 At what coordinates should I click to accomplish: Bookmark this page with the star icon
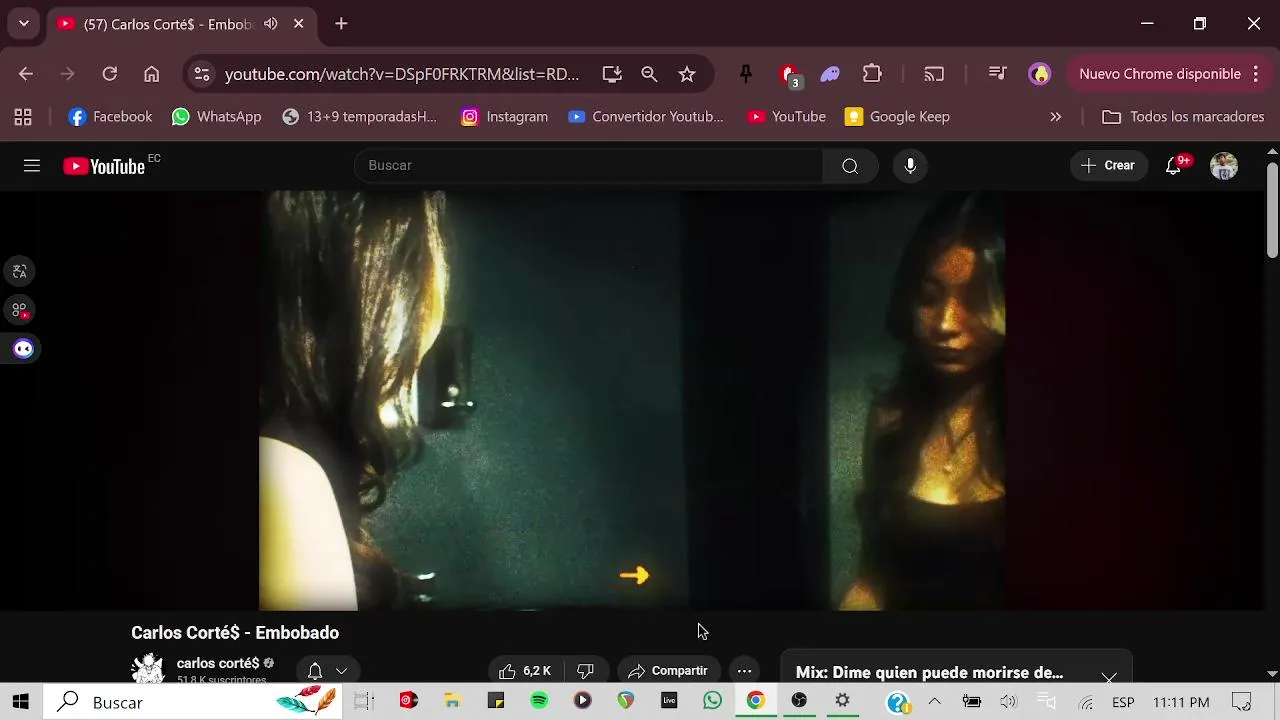pos(687,74)
